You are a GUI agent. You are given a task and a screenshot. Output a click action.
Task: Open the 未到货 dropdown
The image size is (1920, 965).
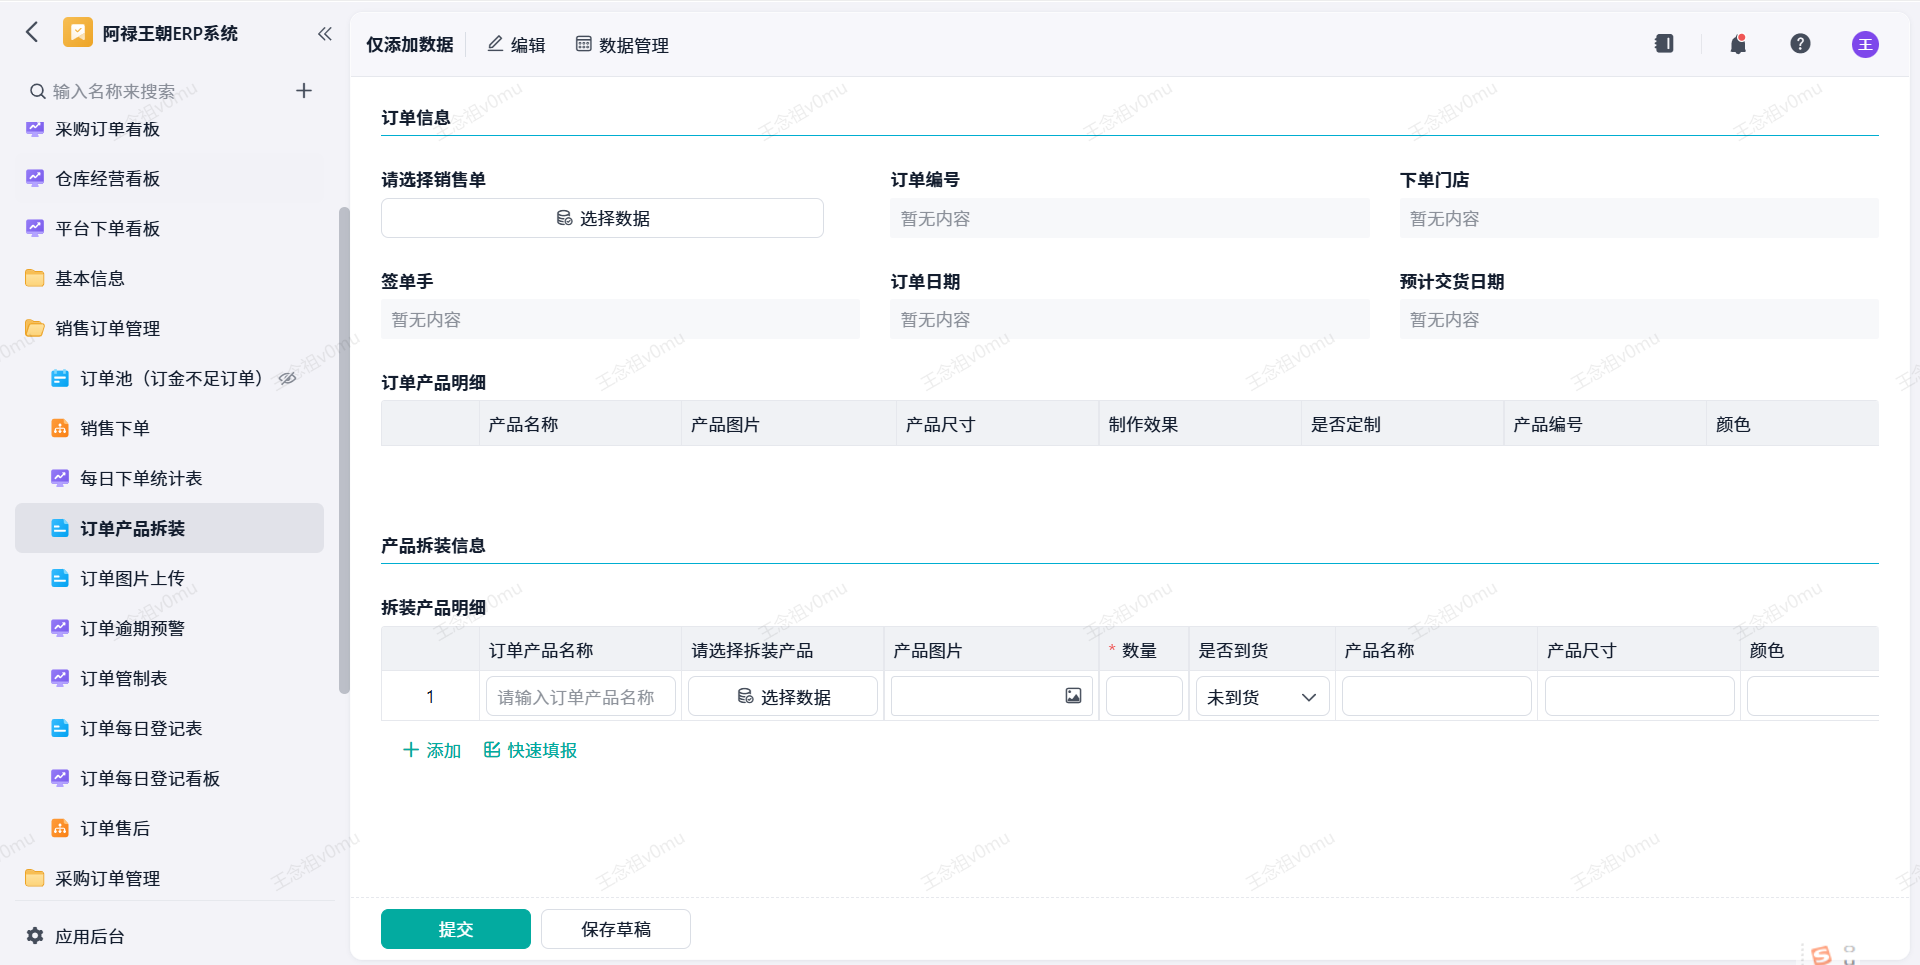click(x=1262, y=697)
